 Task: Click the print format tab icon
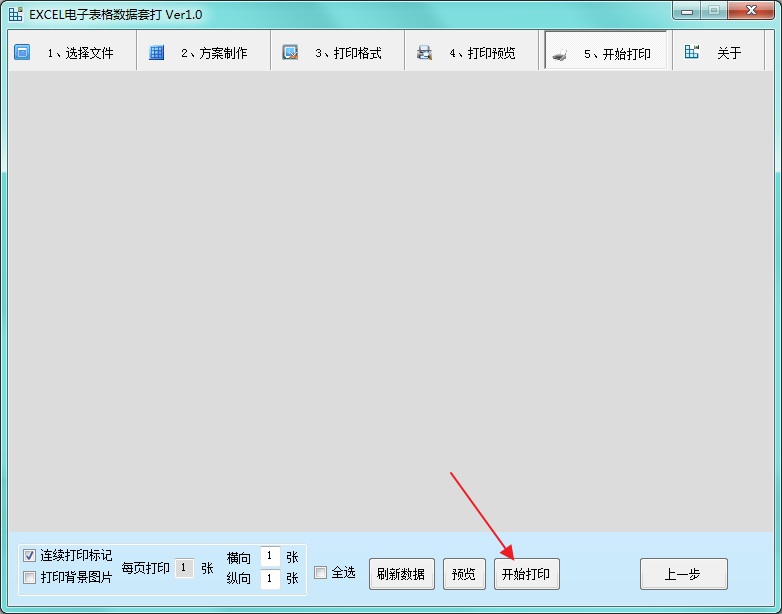point(290,52)
